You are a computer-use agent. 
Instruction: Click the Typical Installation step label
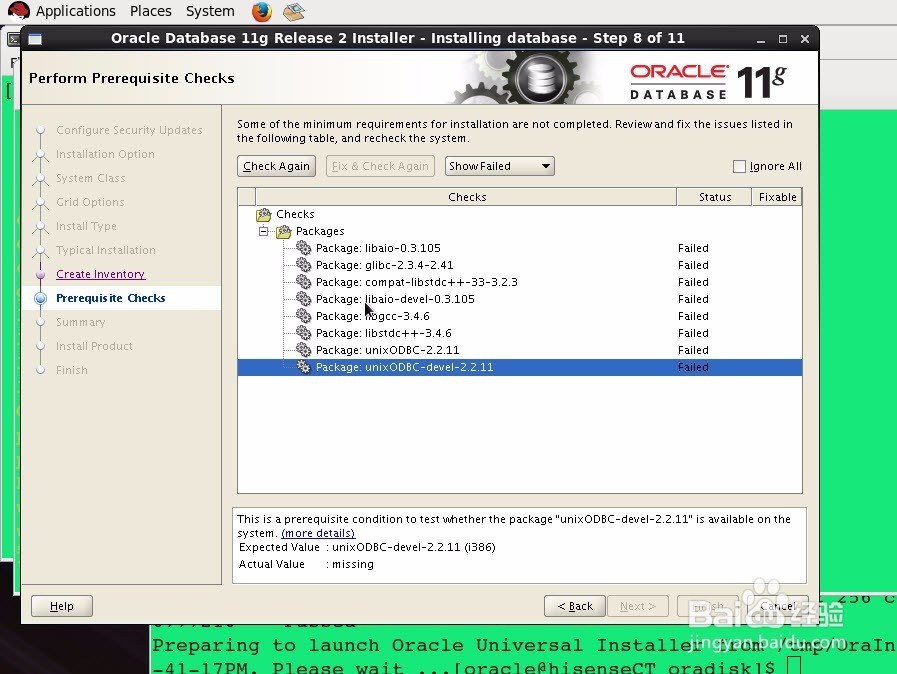tap(106, 250)
